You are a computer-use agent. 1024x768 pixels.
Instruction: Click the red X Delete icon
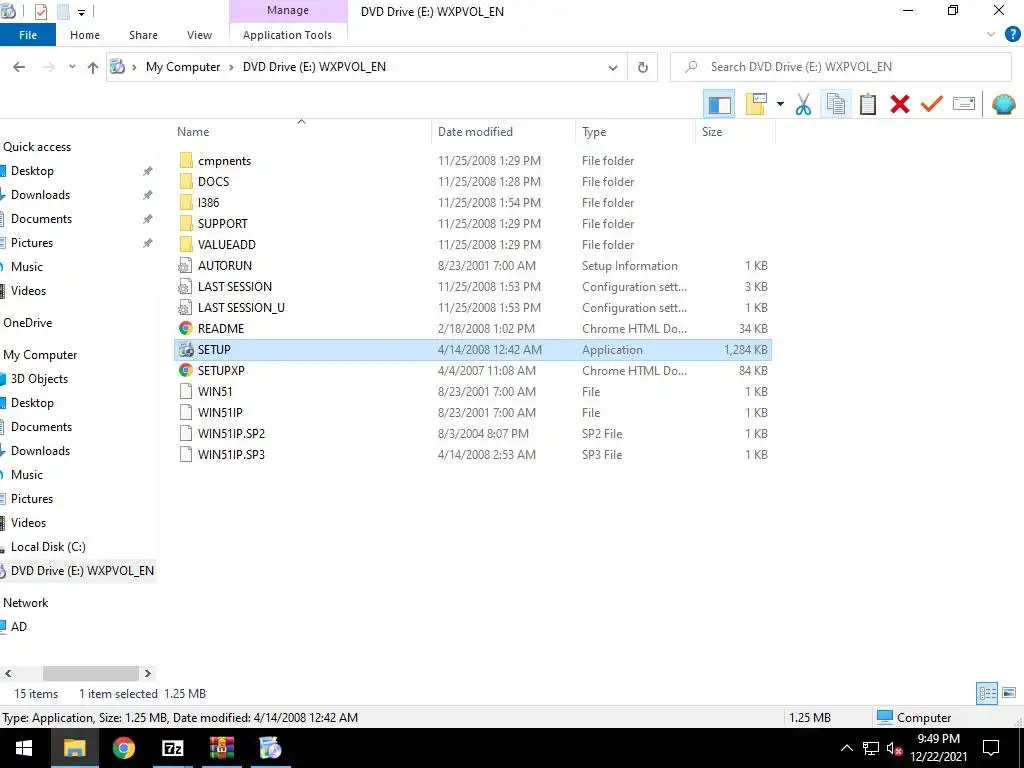pyautogui.click(x=900, y=104)
